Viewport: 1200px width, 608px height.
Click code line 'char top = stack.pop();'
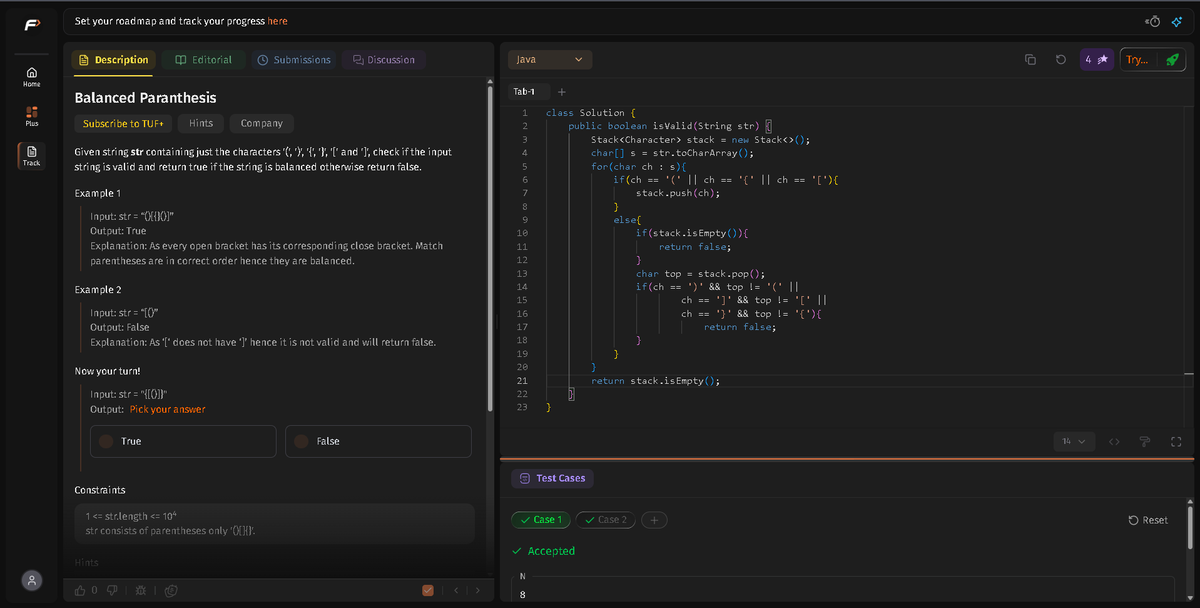point(701,273)
